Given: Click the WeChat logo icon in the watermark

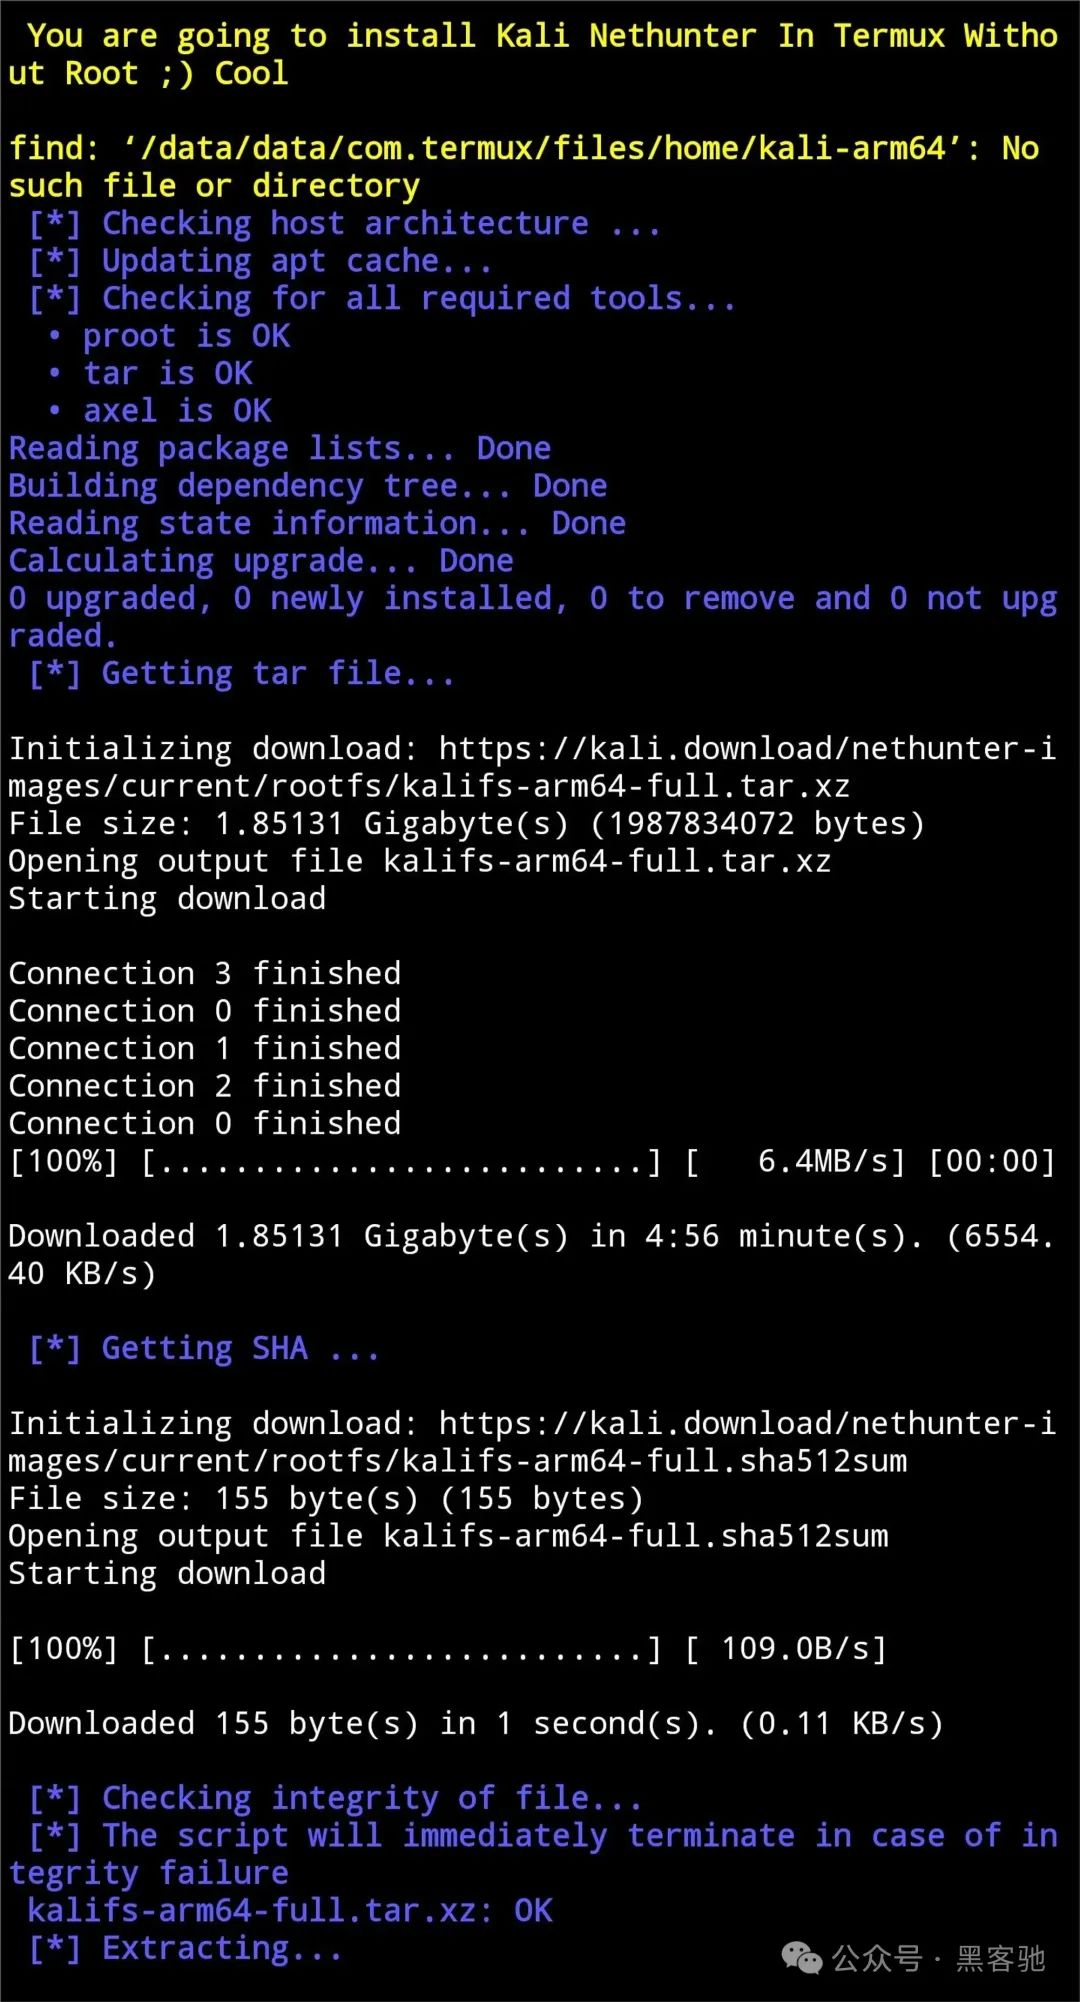Looking at the screenshot, I should (x=802, y=1958).
